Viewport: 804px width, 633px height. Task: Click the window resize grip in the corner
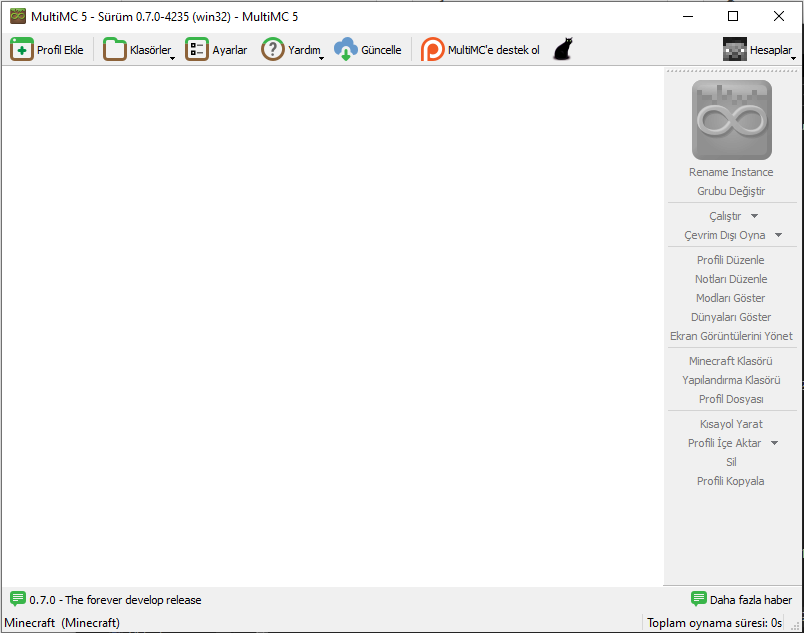point(796,626)
